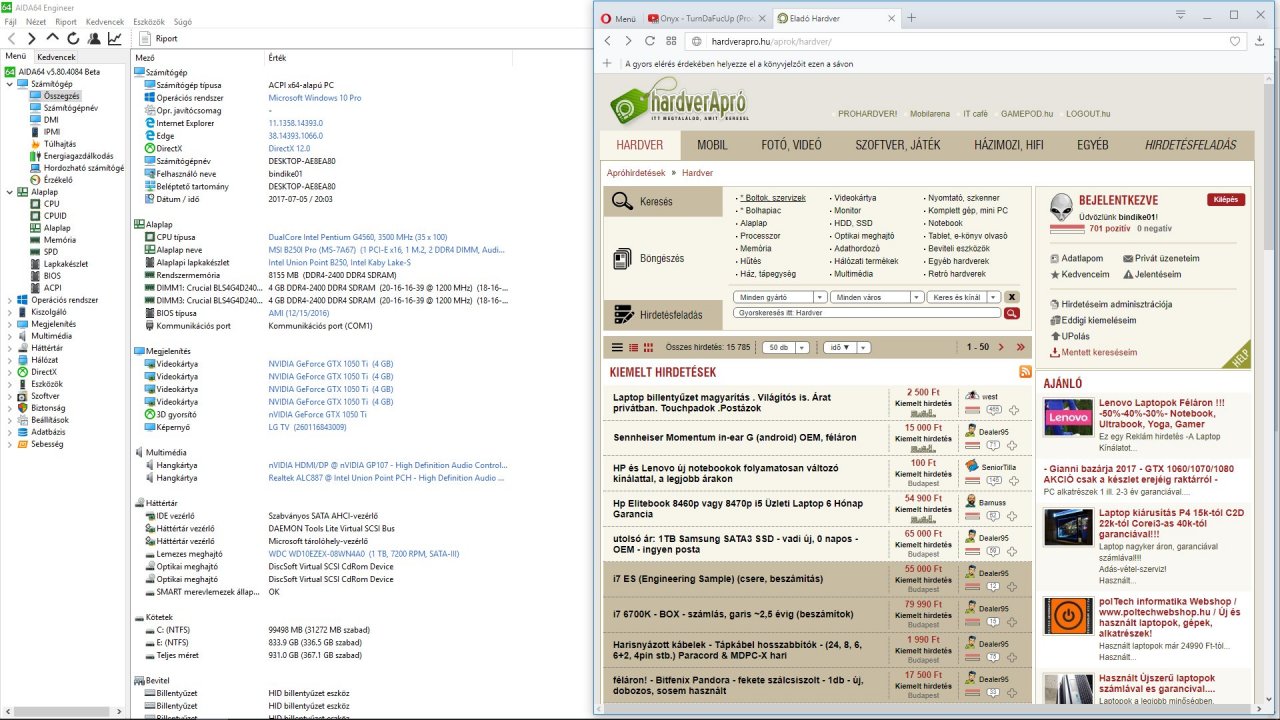1280x720 pixels.
Task: Click the Kilépés logout button
Action: pos(1226,200)
